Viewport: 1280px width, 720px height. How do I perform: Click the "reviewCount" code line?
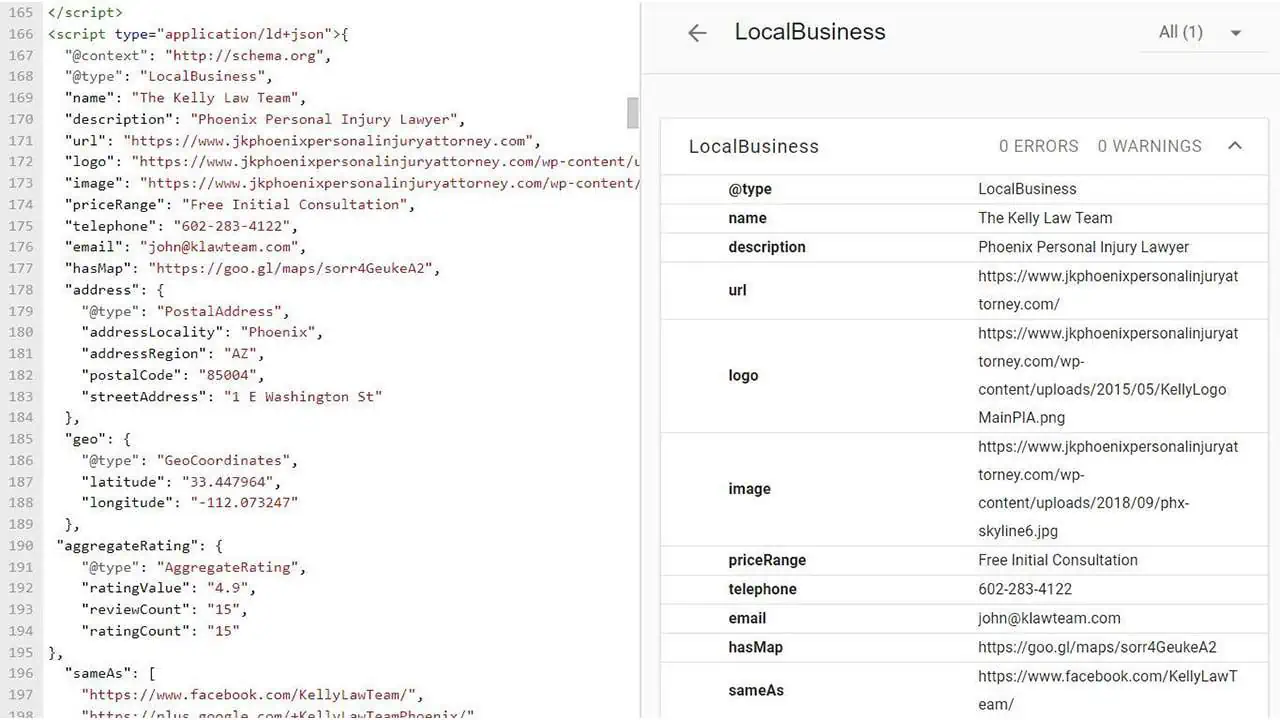click(165, 609)
